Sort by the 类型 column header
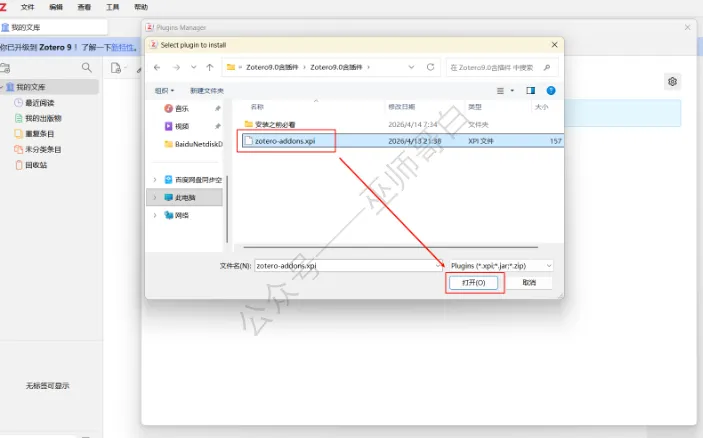This screenshot has width=703, height=438. 474,107
